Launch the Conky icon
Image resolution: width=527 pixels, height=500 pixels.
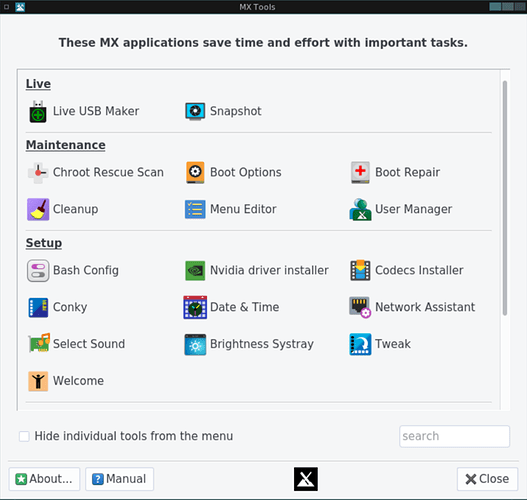tap(38, 307)
